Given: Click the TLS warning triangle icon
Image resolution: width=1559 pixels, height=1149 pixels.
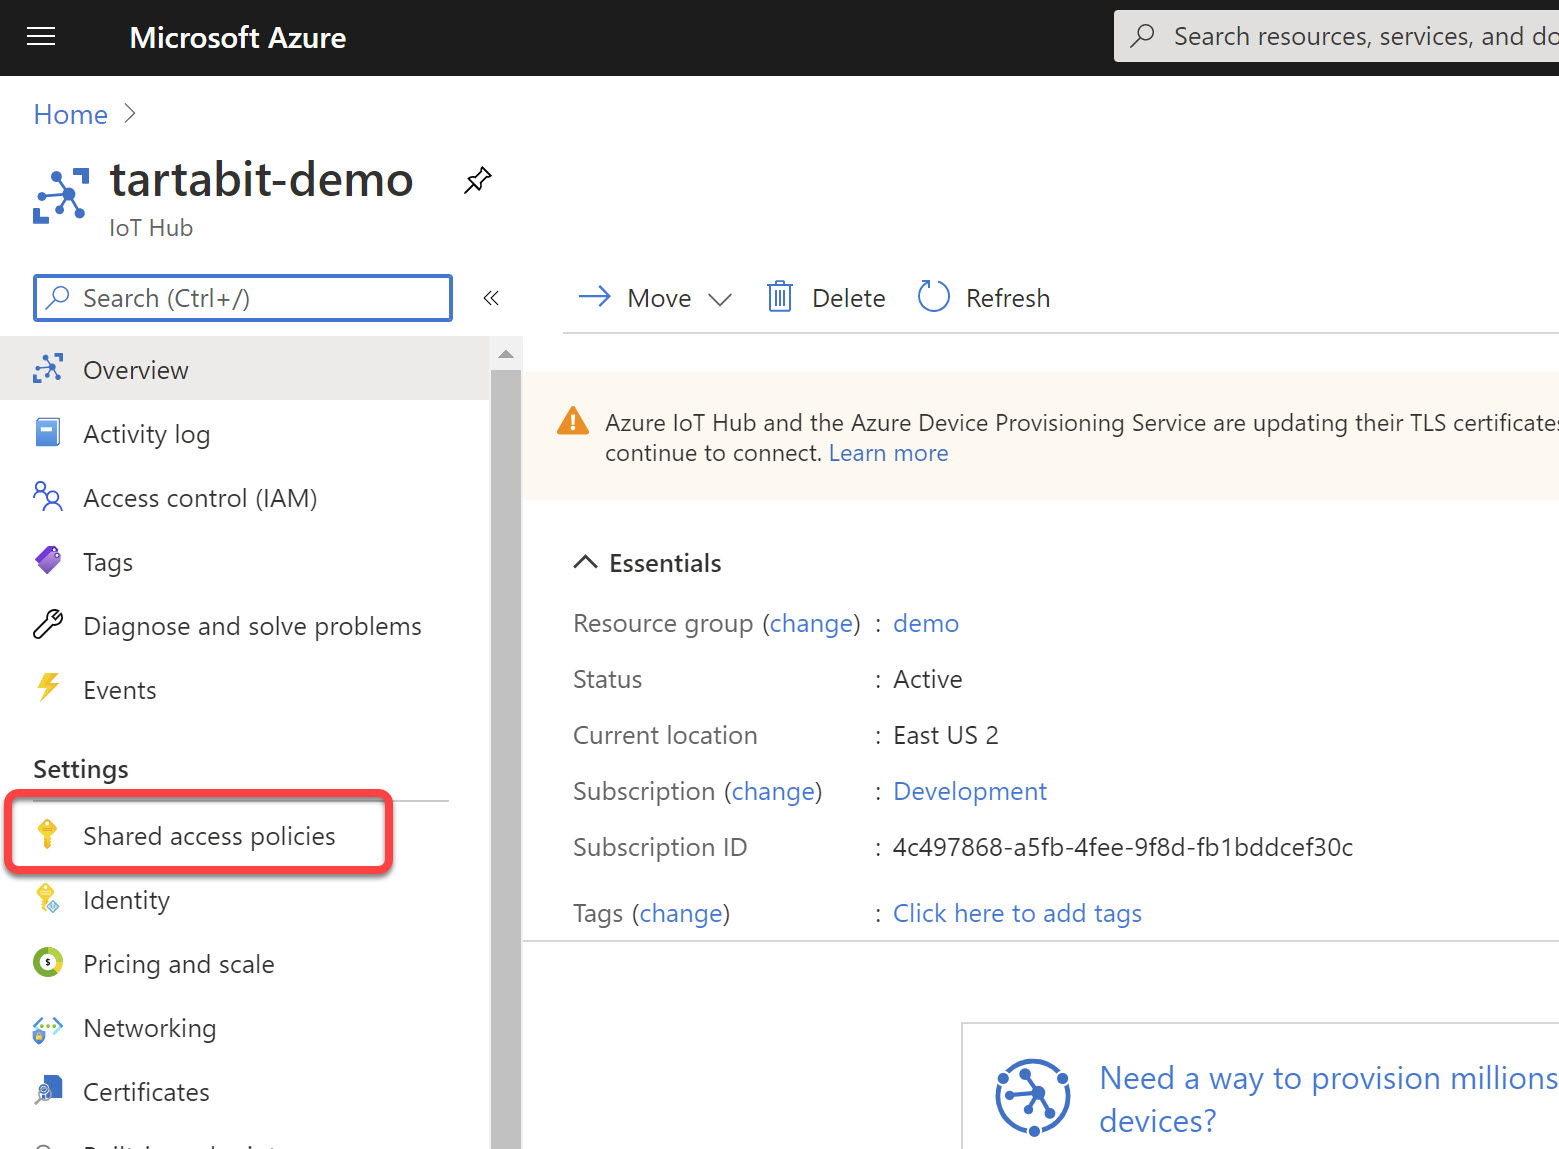Looking at the screenshot, I should [573, 421].
